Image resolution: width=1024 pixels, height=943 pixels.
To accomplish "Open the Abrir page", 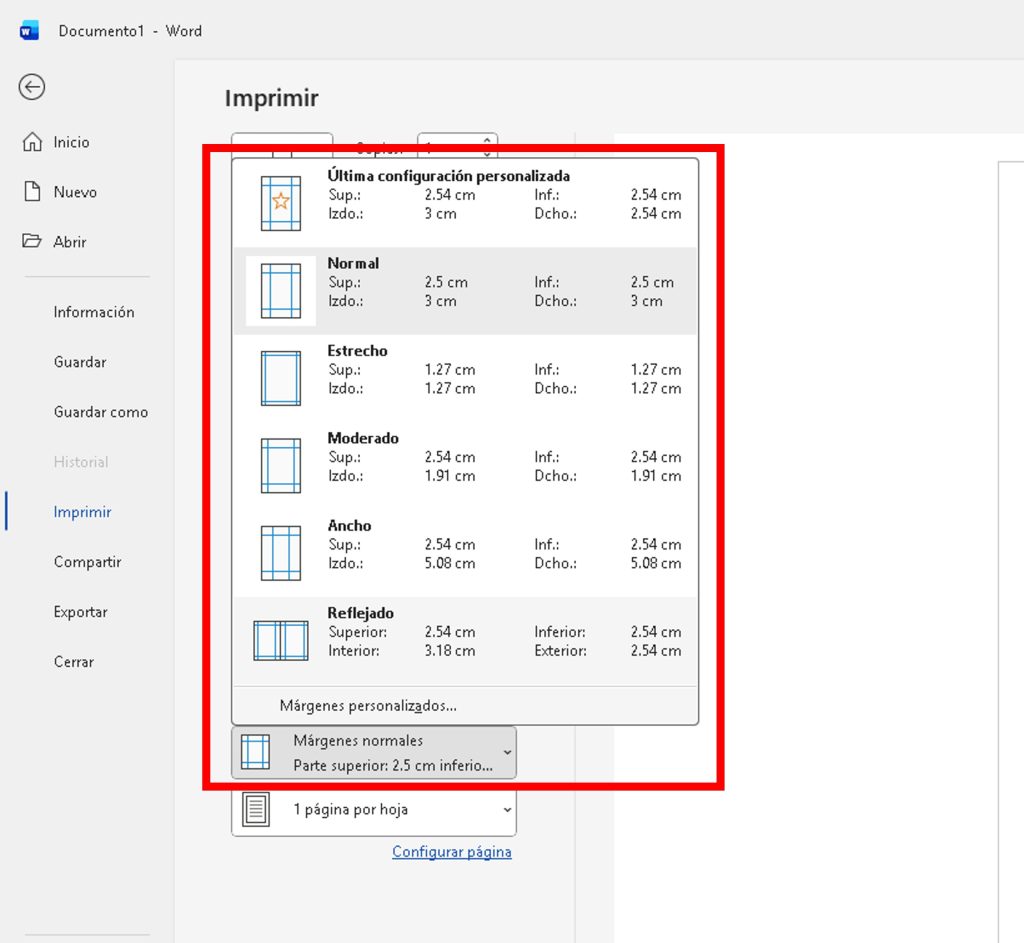I will 70,242.
